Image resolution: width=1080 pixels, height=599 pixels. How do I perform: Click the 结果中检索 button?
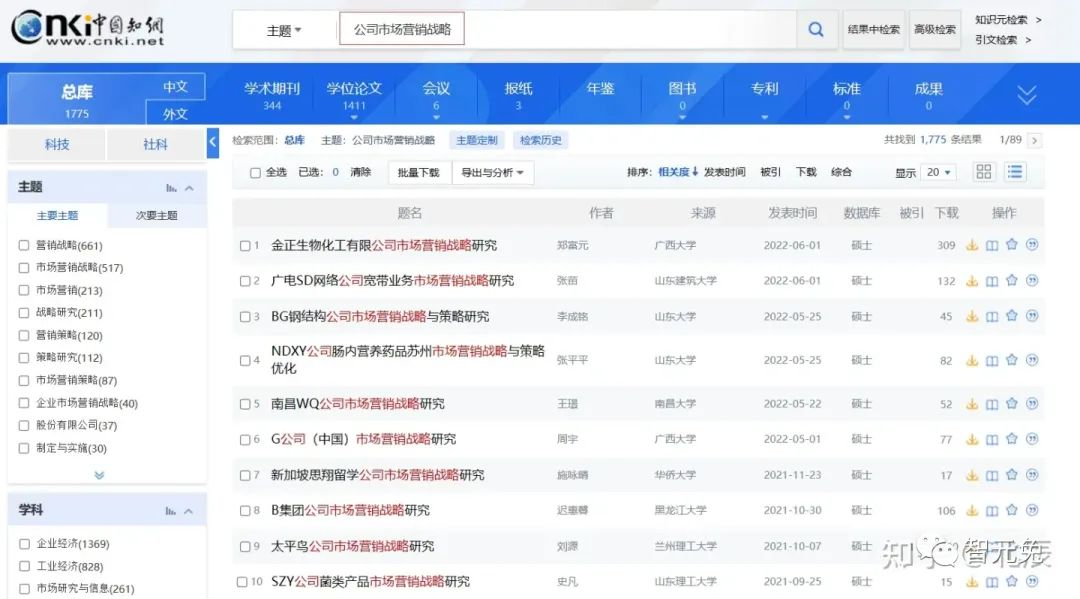click(873, 30)
